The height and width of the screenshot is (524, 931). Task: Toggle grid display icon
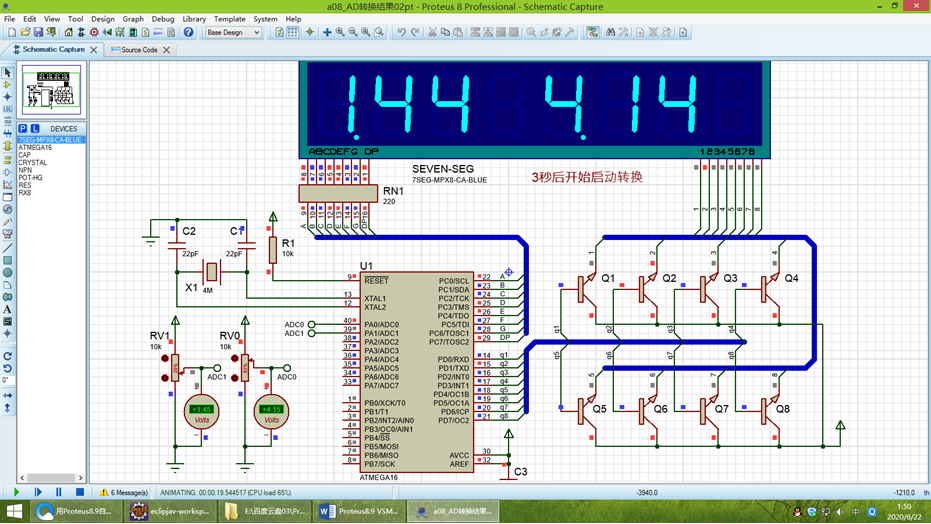[293, 33]
